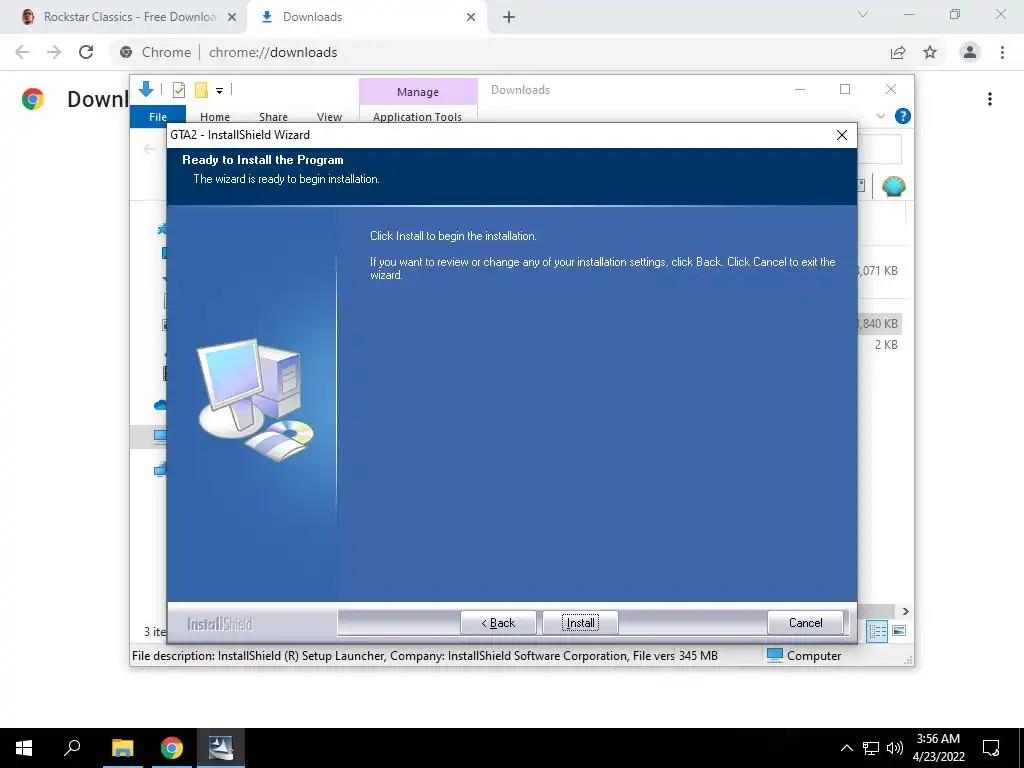Open the Chrome profile avatar menu
Screen dimensions: 1024x768
click(x=970, y=52)
